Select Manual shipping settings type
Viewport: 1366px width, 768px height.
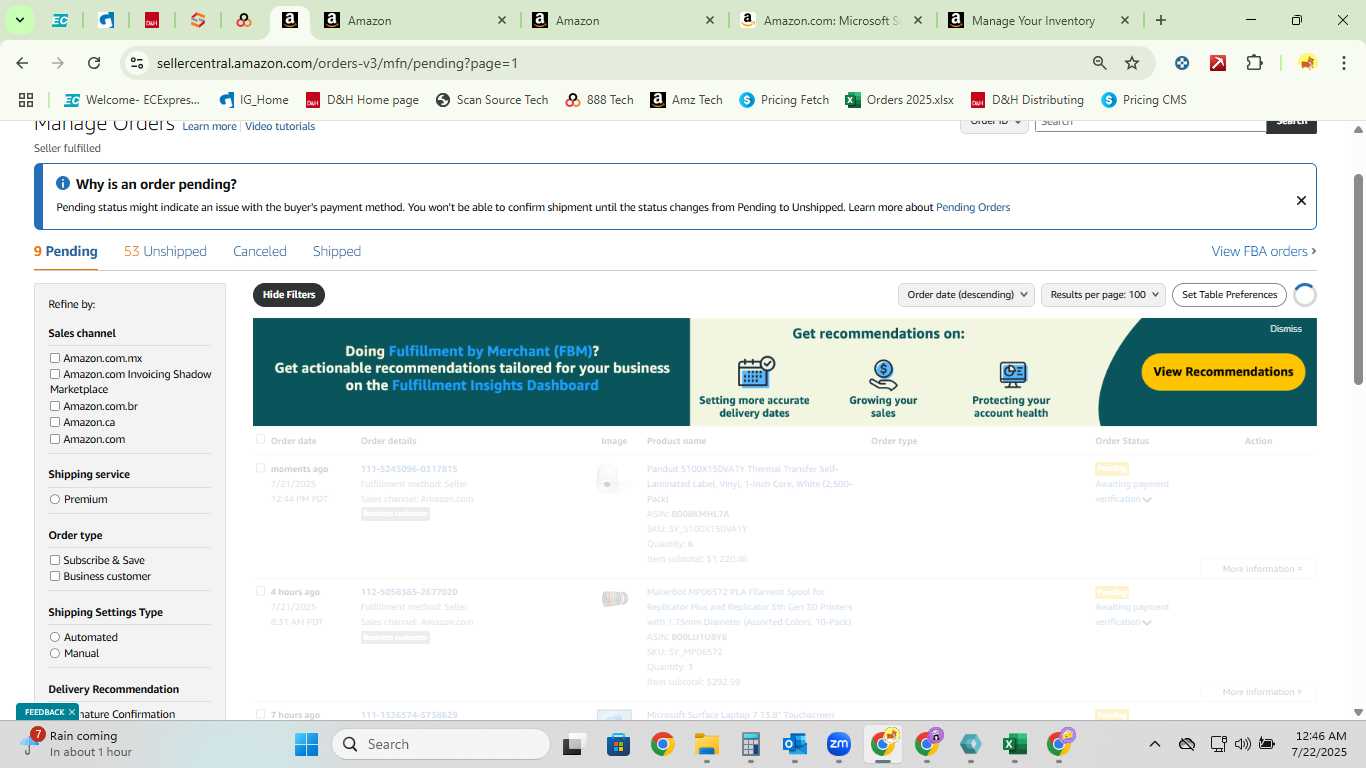tap(55, 653)
